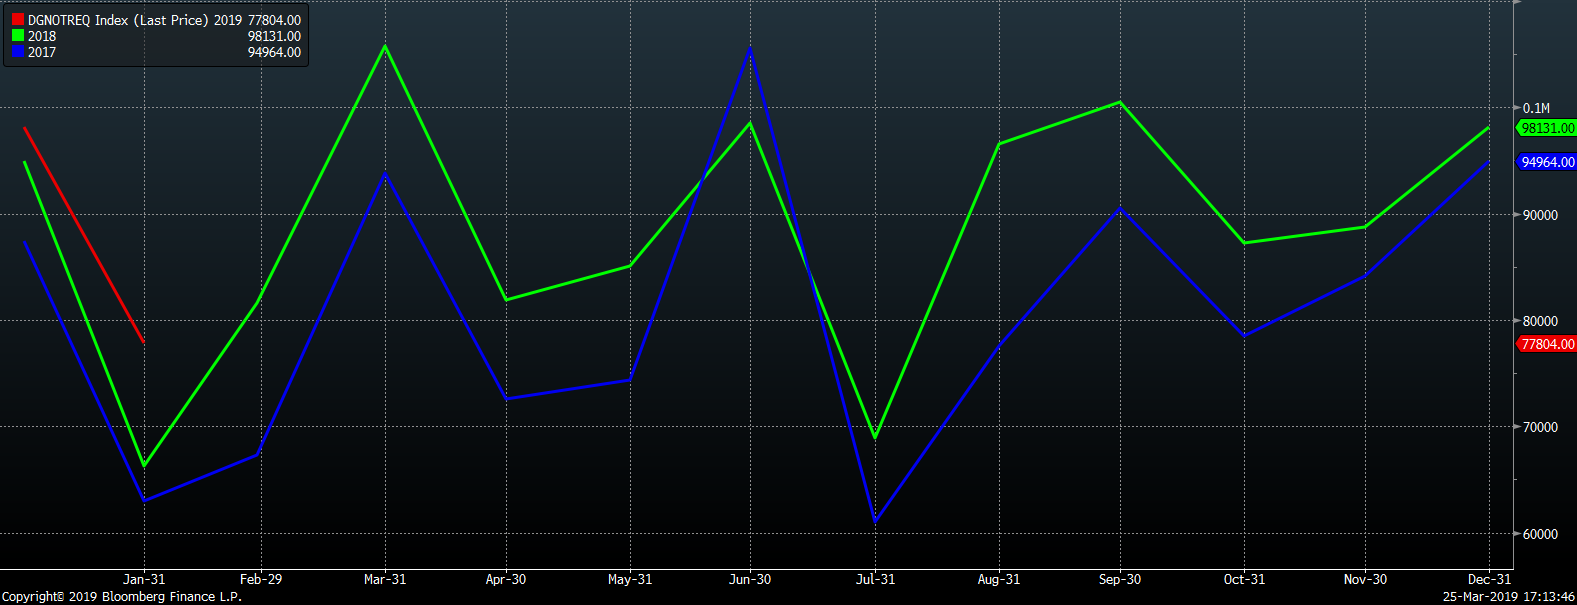Click the Sep-30 date label
Viewport: 1577px width, 605px height.
[1119, 579]
